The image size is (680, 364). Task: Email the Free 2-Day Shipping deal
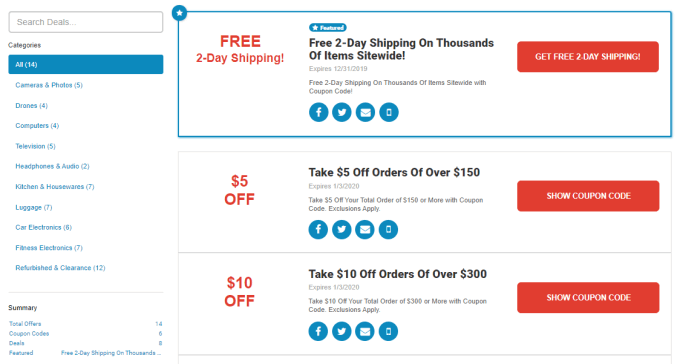pos(365,112)
